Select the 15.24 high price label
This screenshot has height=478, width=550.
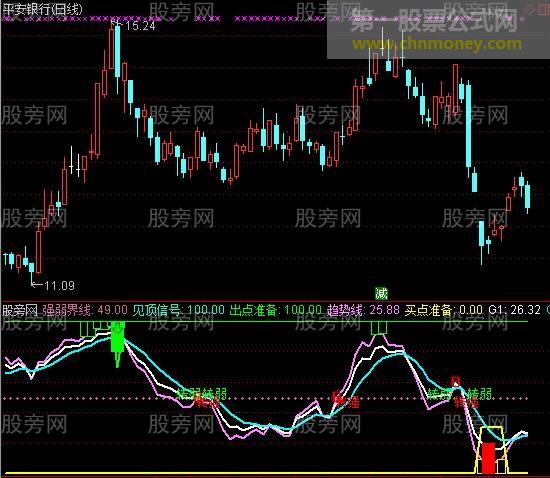(140, 26)
